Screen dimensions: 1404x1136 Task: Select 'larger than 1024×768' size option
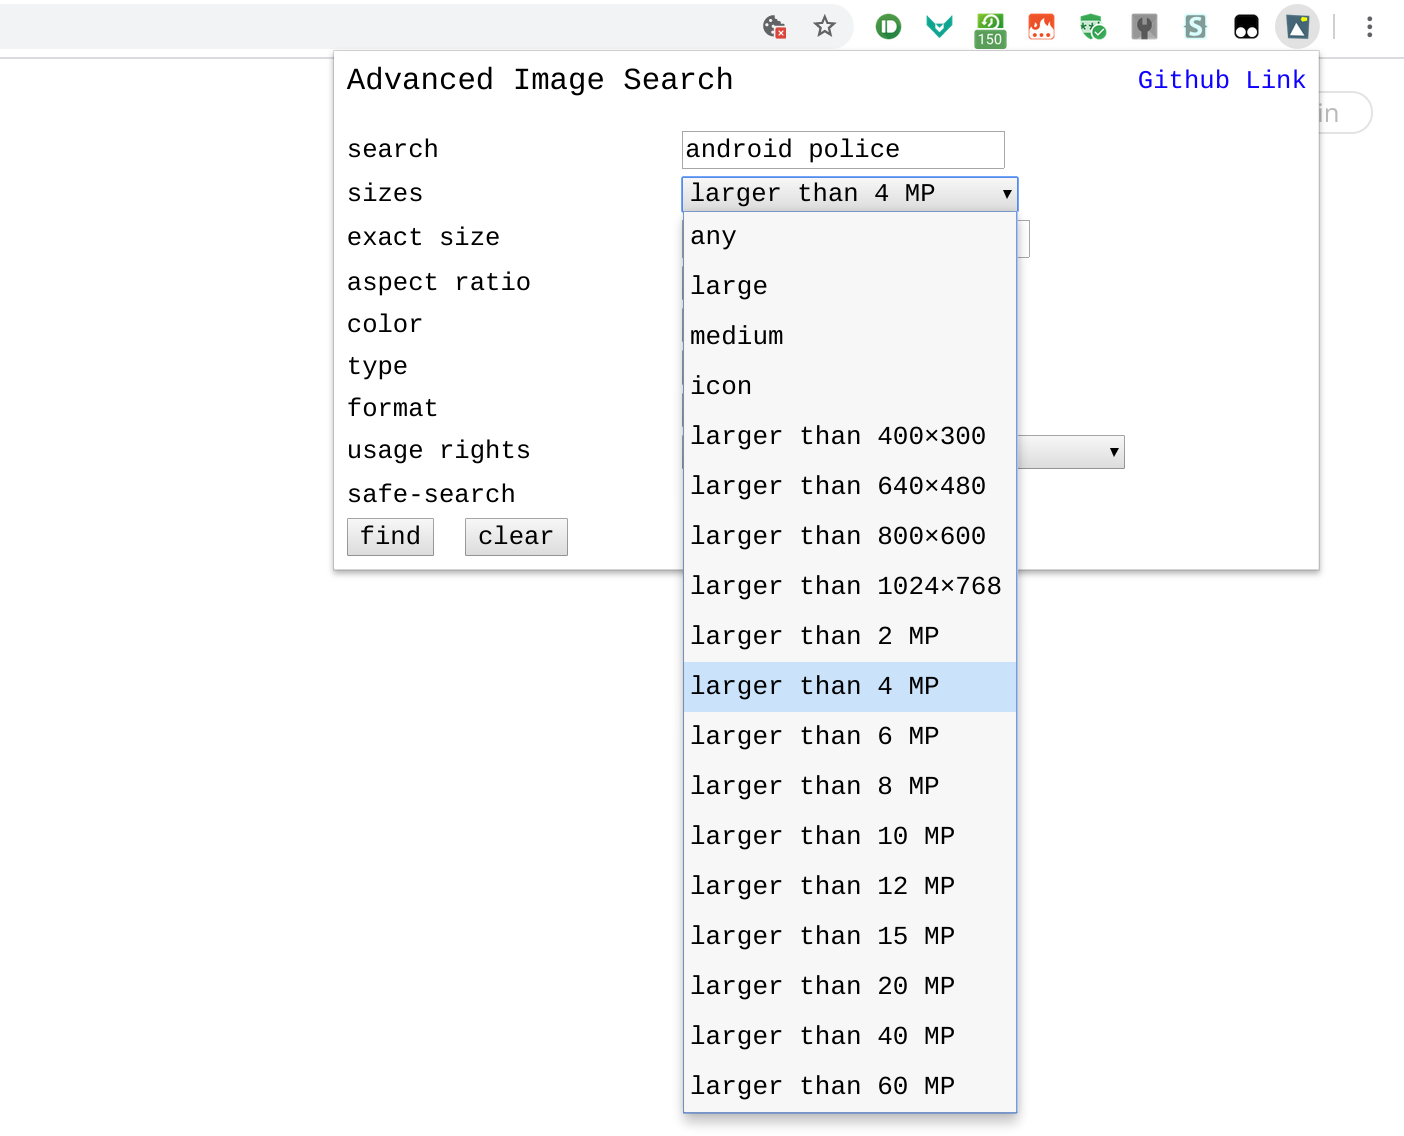[x=845, y=586]
